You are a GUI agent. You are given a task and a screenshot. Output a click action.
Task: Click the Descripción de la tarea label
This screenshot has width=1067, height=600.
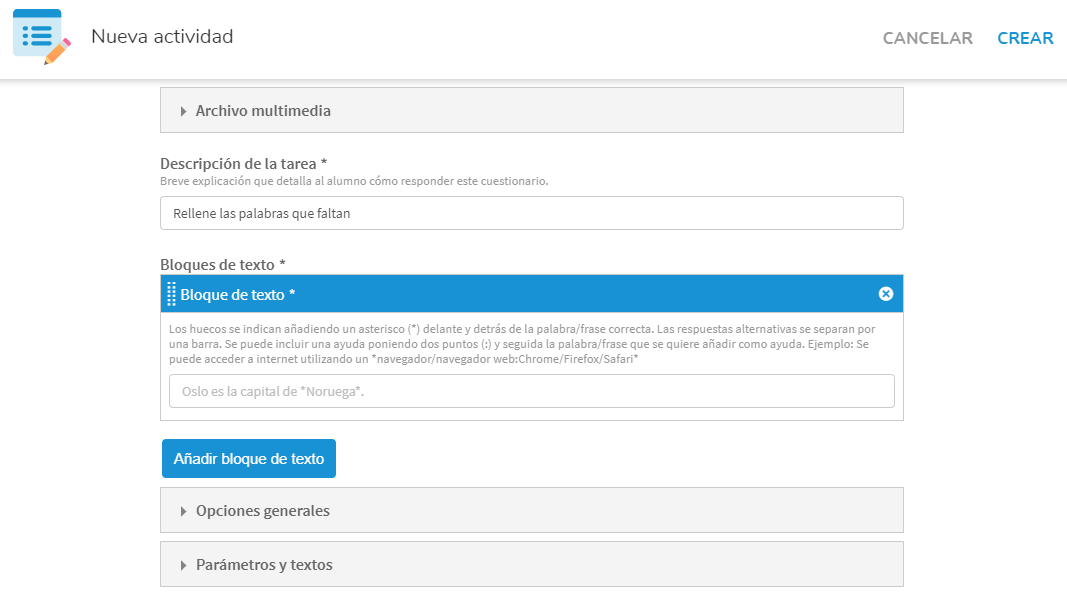coord(243,164)
